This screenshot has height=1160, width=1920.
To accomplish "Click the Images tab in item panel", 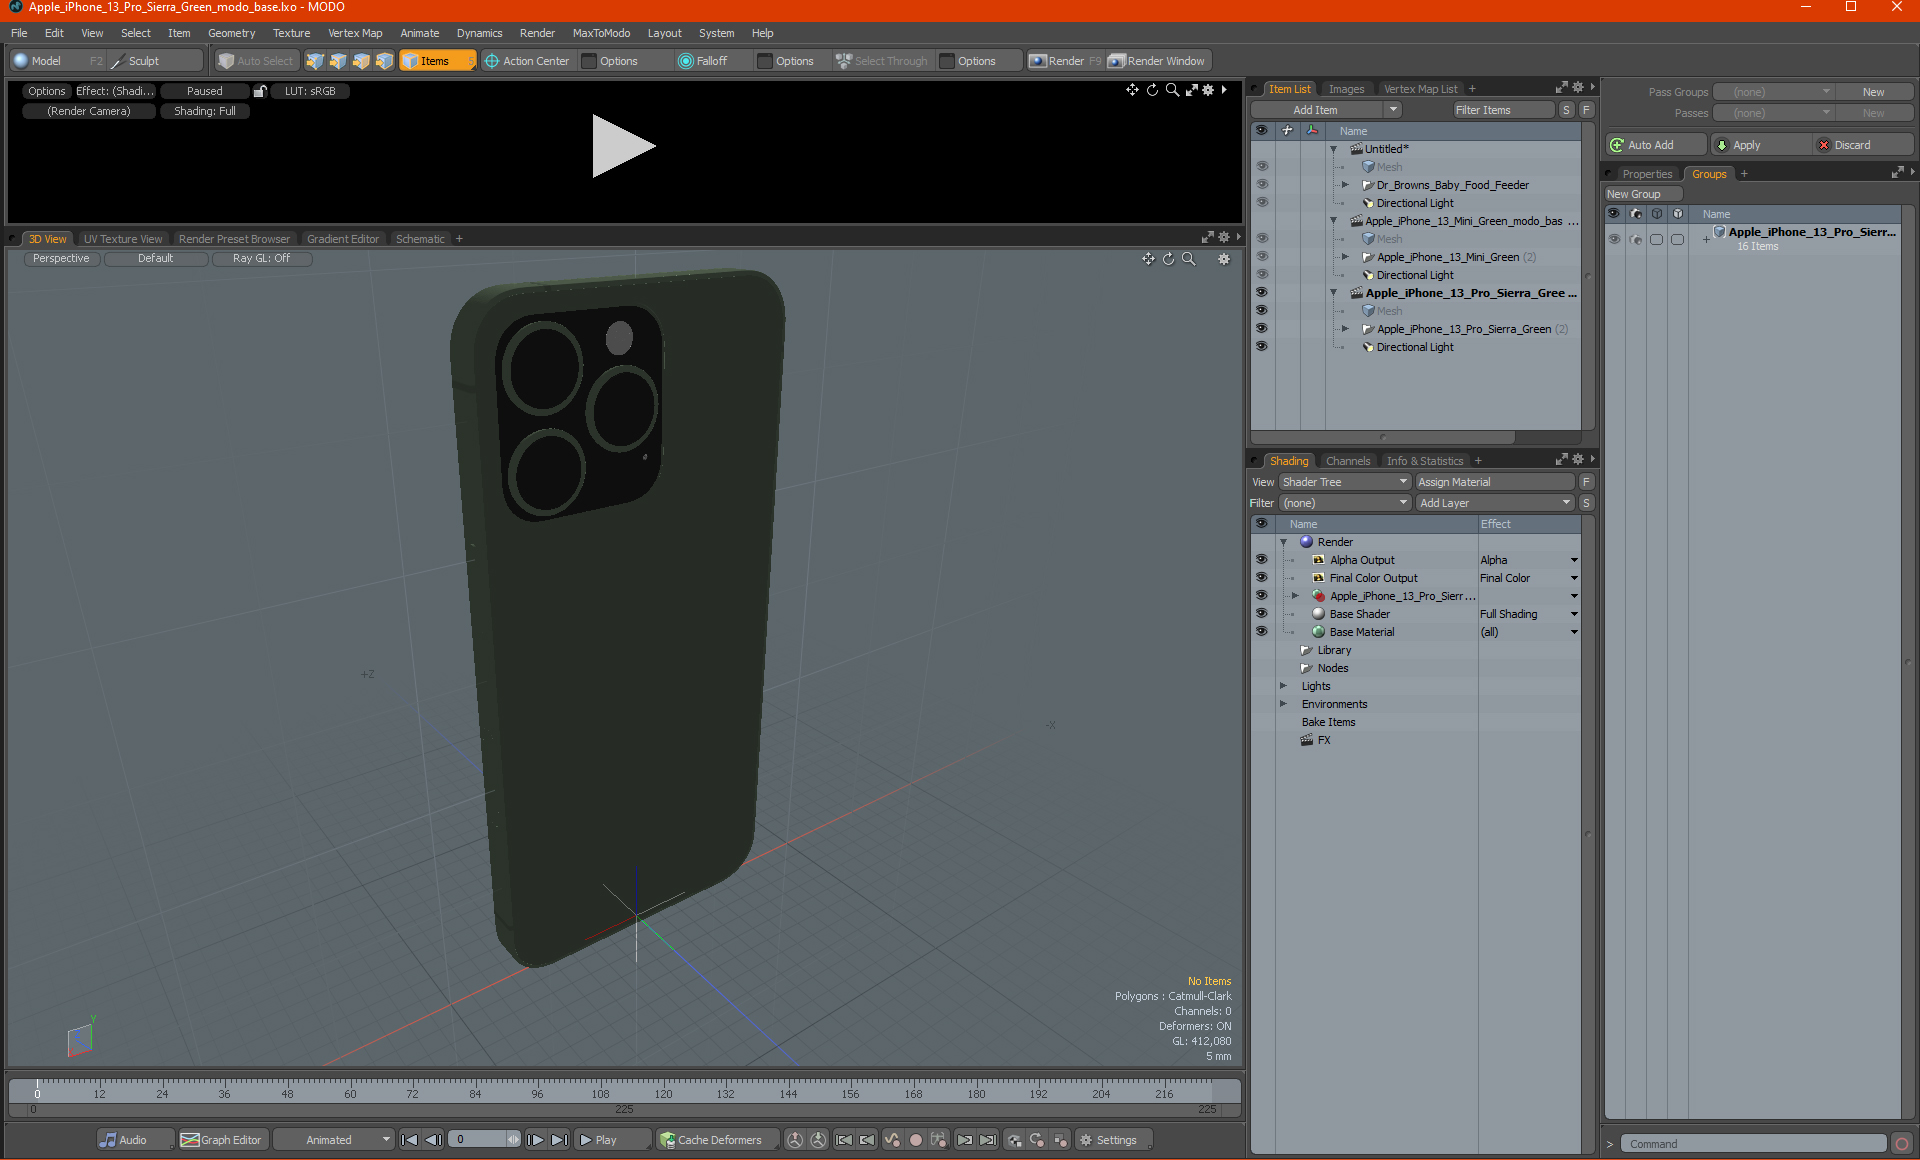I will click(1347, 88).
